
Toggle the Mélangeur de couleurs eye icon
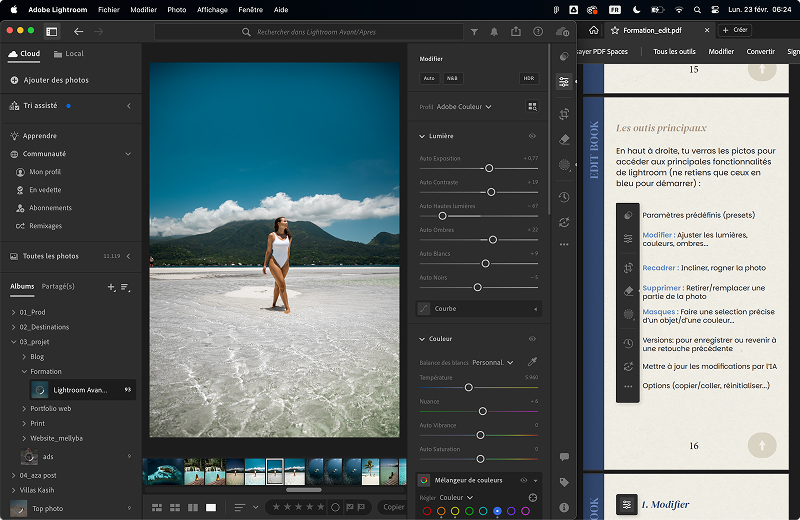[x=523, y=480]
